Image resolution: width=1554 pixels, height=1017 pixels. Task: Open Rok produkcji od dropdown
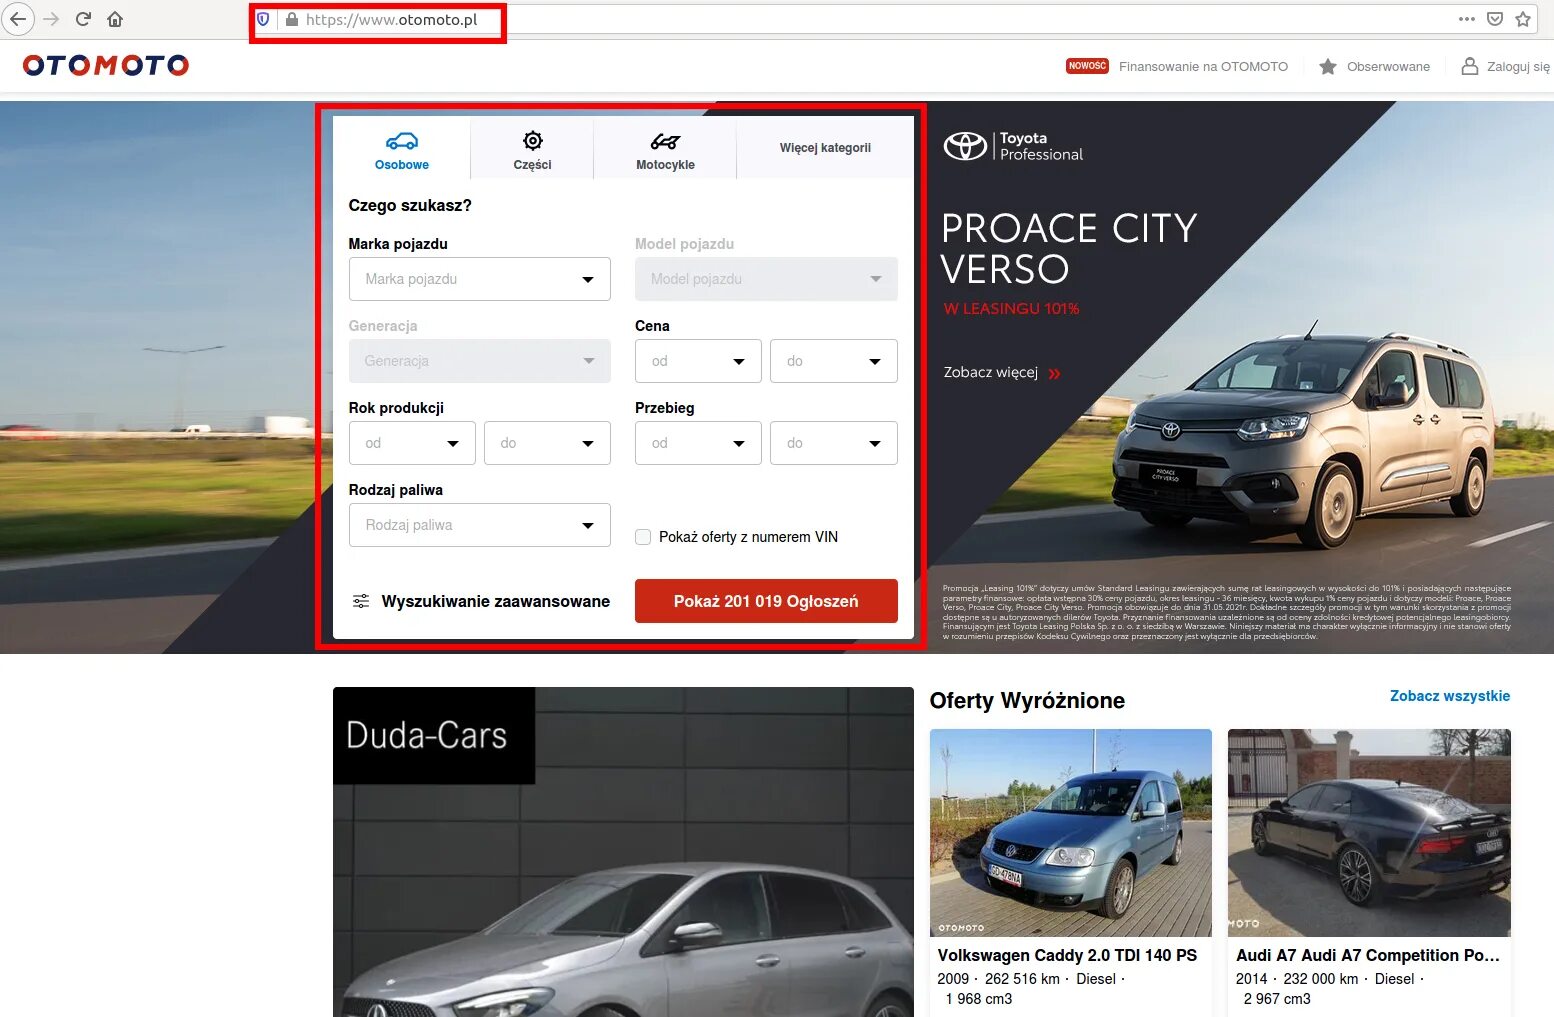pyautogui.click(x=412, y=443)
